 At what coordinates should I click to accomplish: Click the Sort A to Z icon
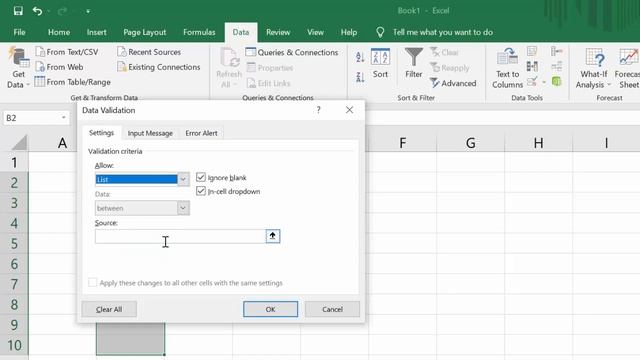point(360,57)
